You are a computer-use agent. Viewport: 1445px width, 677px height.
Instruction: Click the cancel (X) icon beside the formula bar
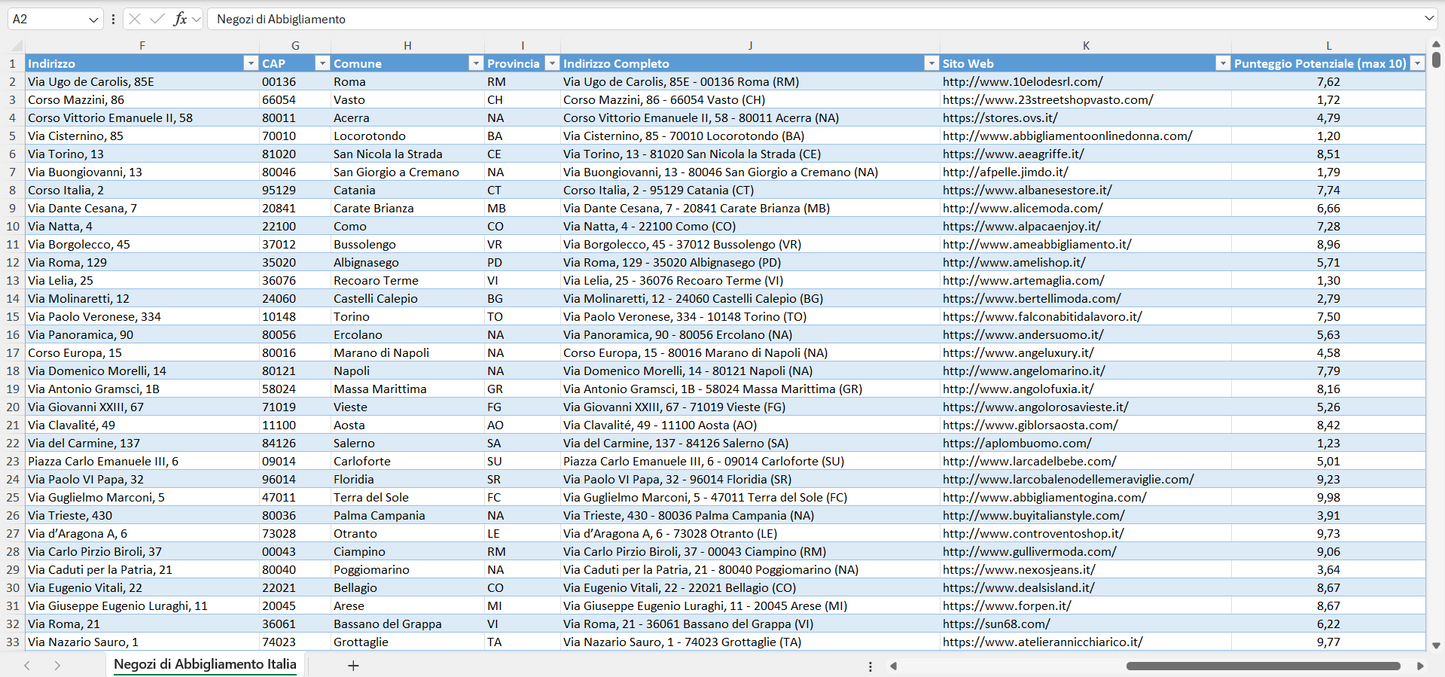134,18
